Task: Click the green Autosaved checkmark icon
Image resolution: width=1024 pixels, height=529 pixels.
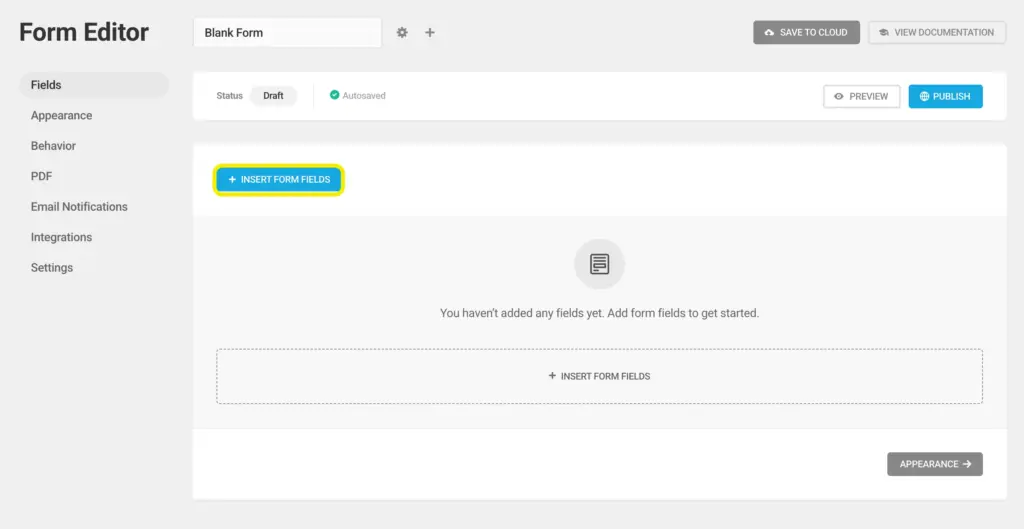Action: (335, 96)
